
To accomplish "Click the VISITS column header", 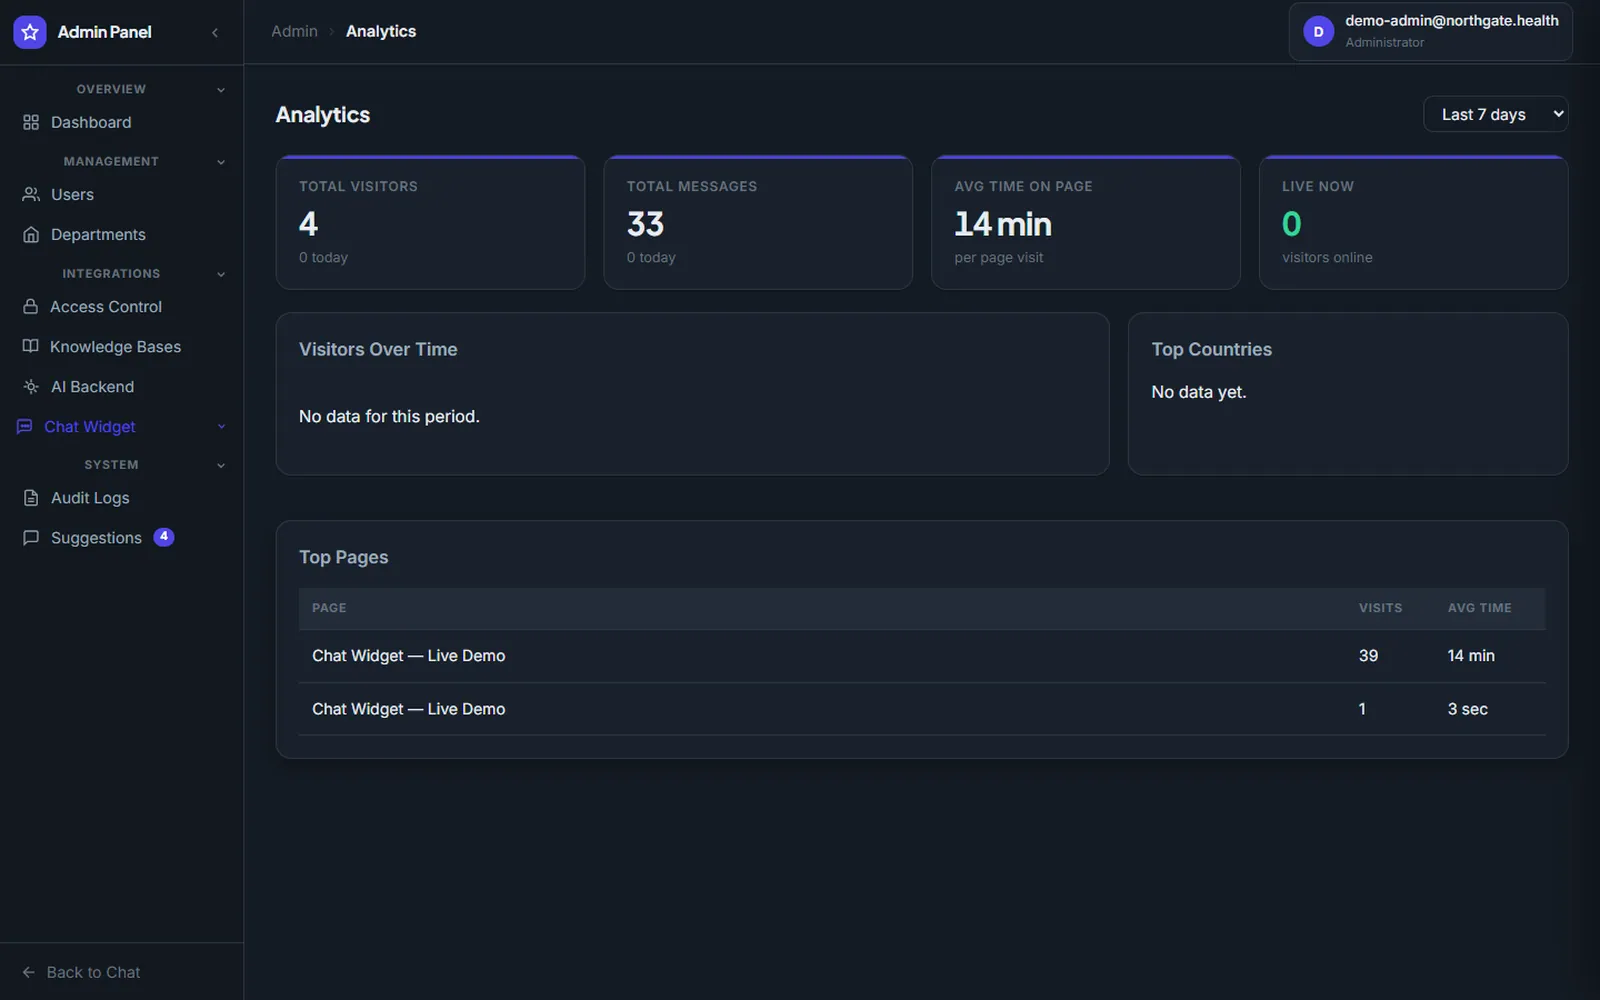I will 1380,608.
